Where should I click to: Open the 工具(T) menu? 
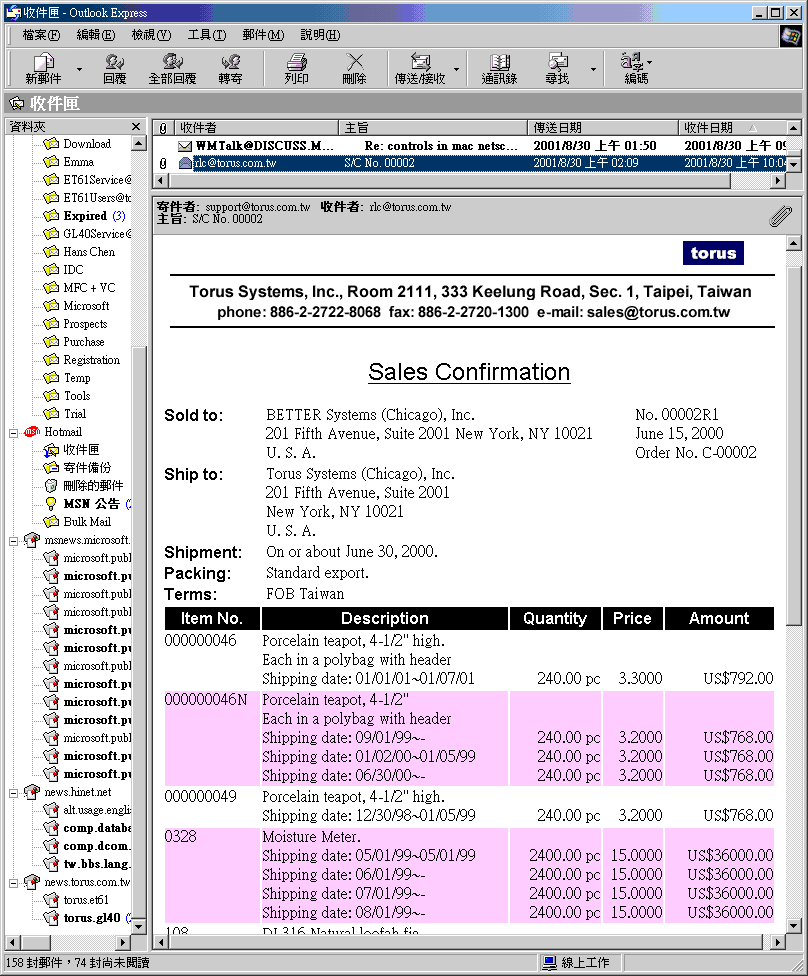click(x=207, y=35)
